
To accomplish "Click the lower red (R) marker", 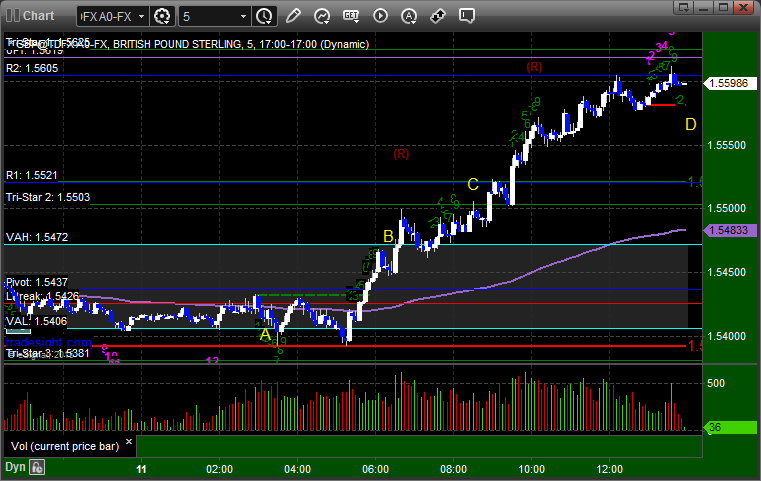I will click(401, 154).
